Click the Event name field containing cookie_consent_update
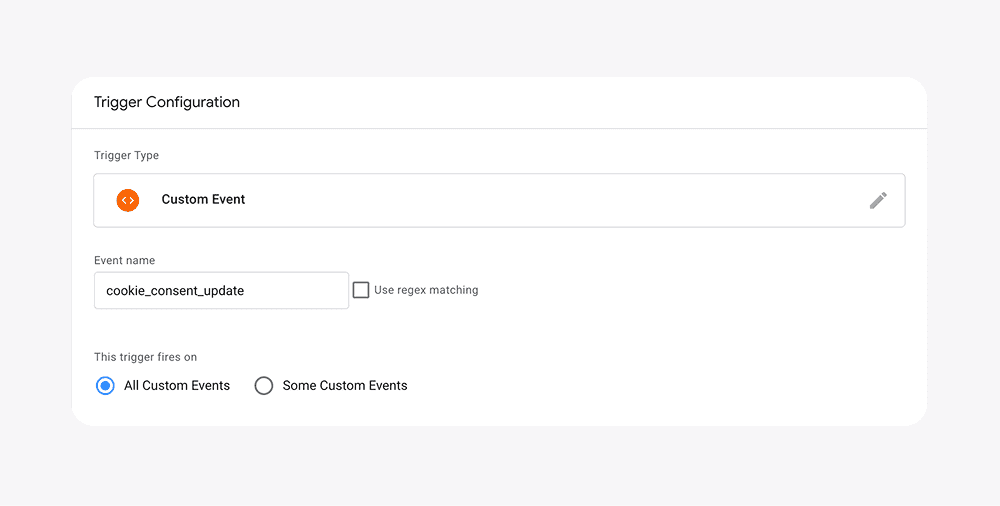 point(221,290)
